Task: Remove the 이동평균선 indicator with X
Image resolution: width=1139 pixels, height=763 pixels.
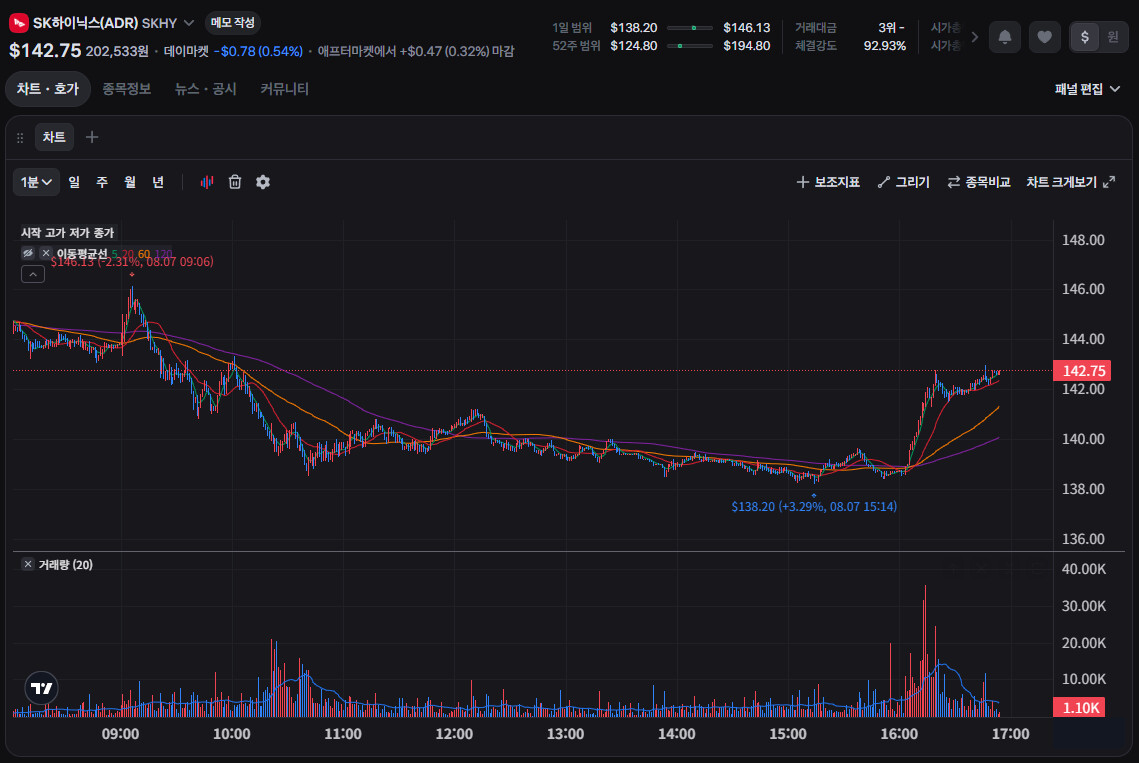Action: [46, 253]
